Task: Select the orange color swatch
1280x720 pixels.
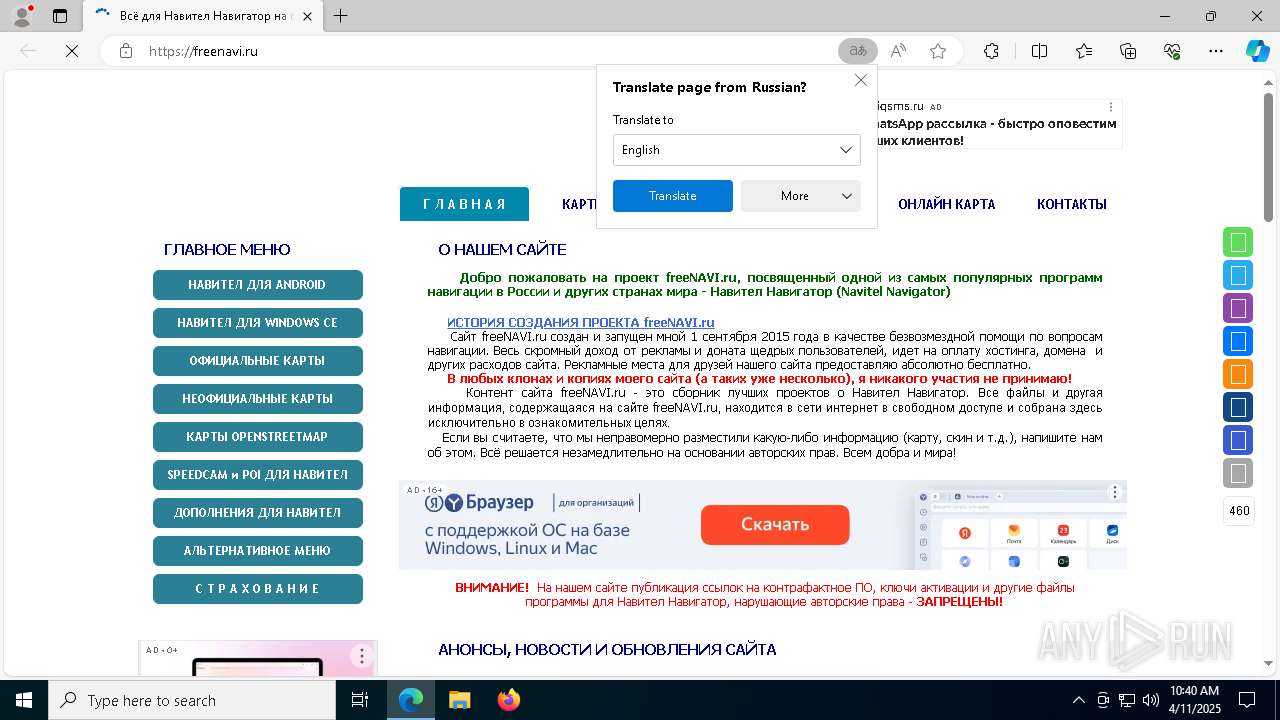Action: 1238,374
